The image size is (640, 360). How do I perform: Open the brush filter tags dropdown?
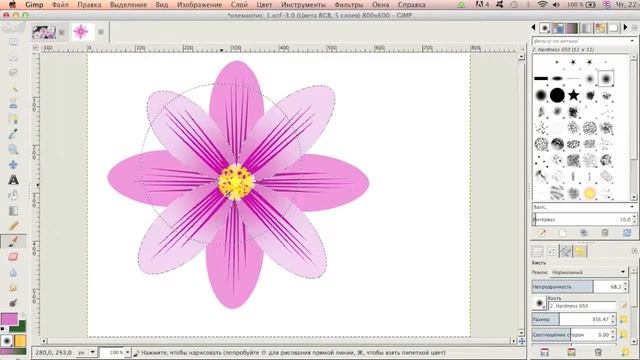[632, 41]
